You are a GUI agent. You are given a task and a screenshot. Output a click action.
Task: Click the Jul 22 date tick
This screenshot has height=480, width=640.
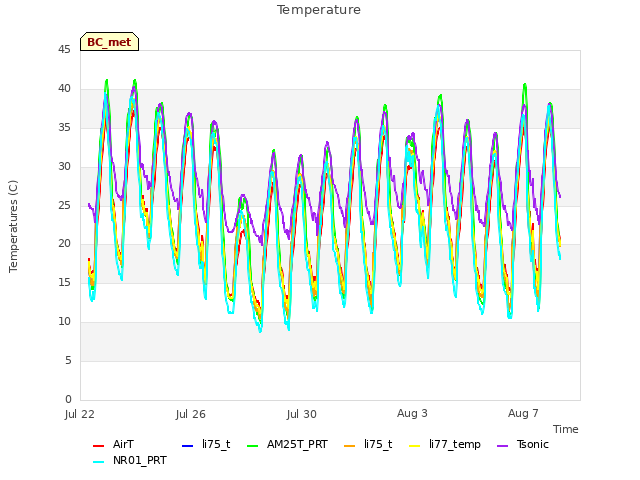[x=80, y=414]
